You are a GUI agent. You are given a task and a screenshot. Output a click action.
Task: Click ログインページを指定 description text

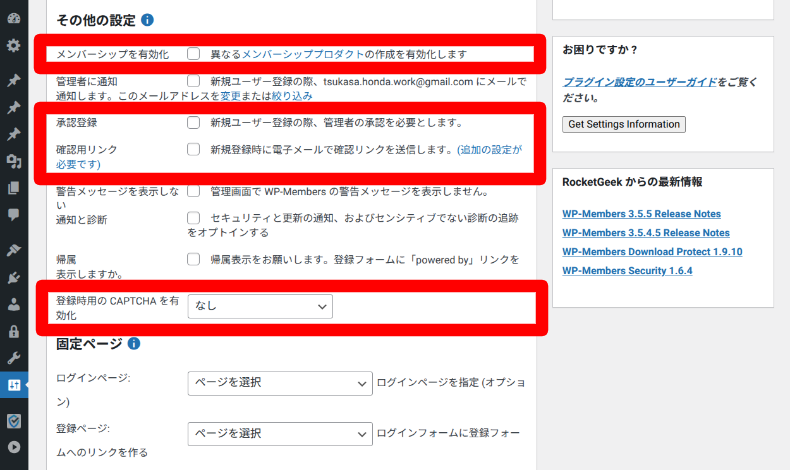(451, 382)
